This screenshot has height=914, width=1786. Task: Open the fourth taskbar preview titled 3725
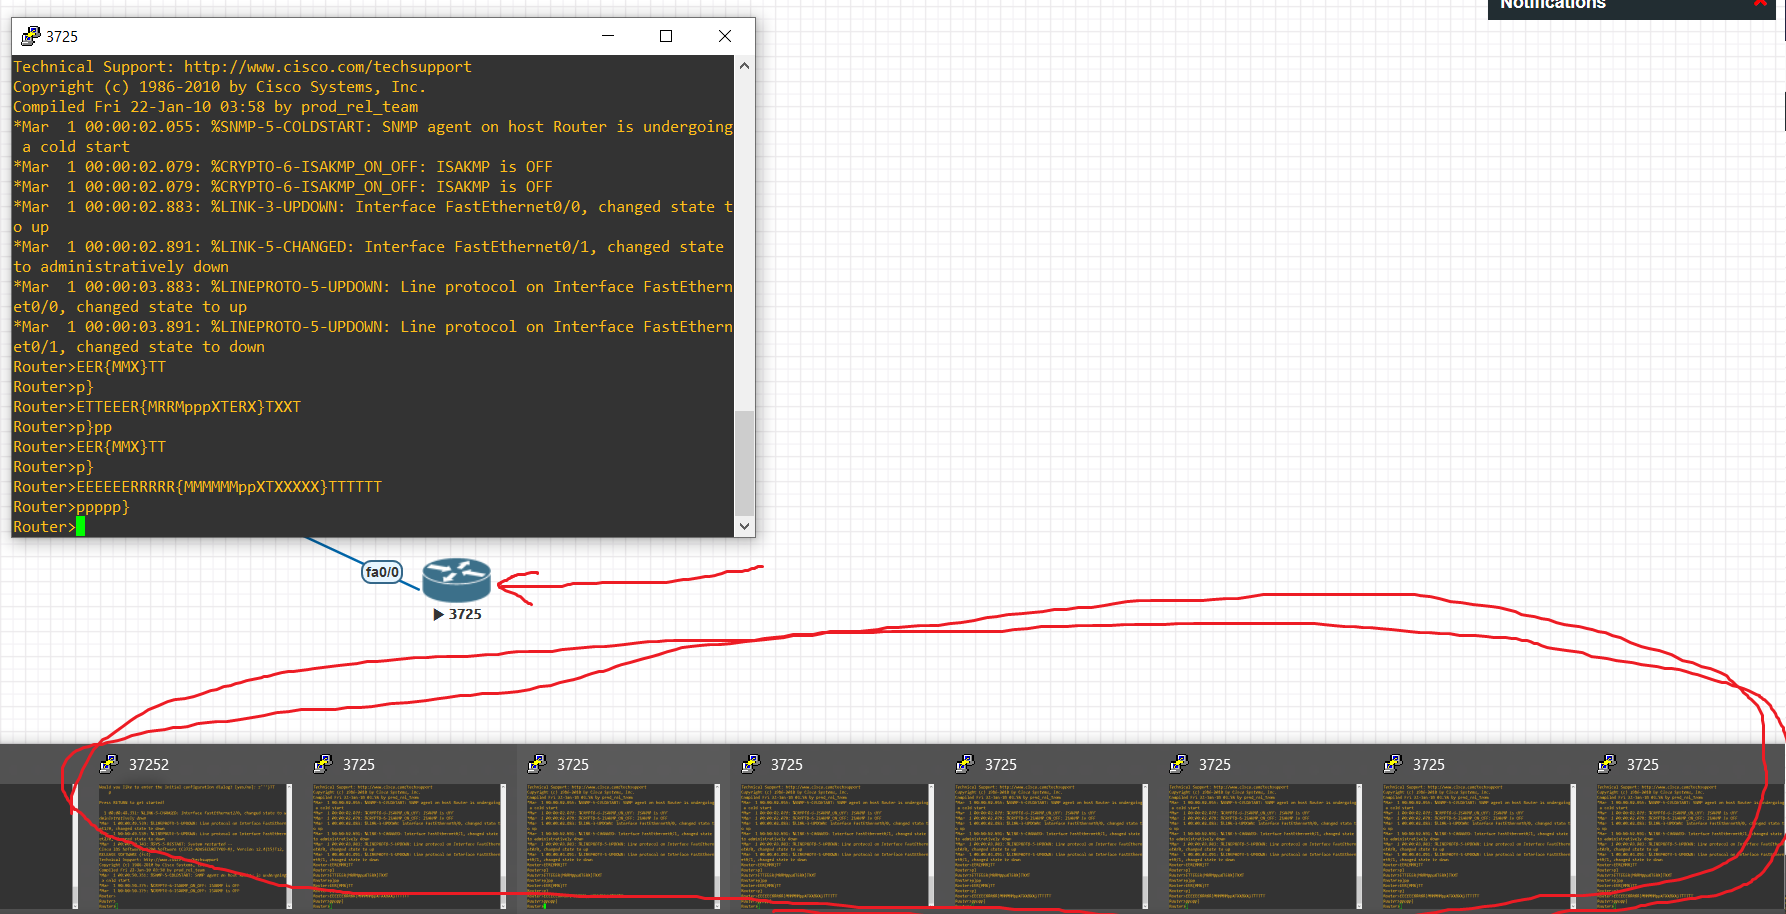pos(835,846)
